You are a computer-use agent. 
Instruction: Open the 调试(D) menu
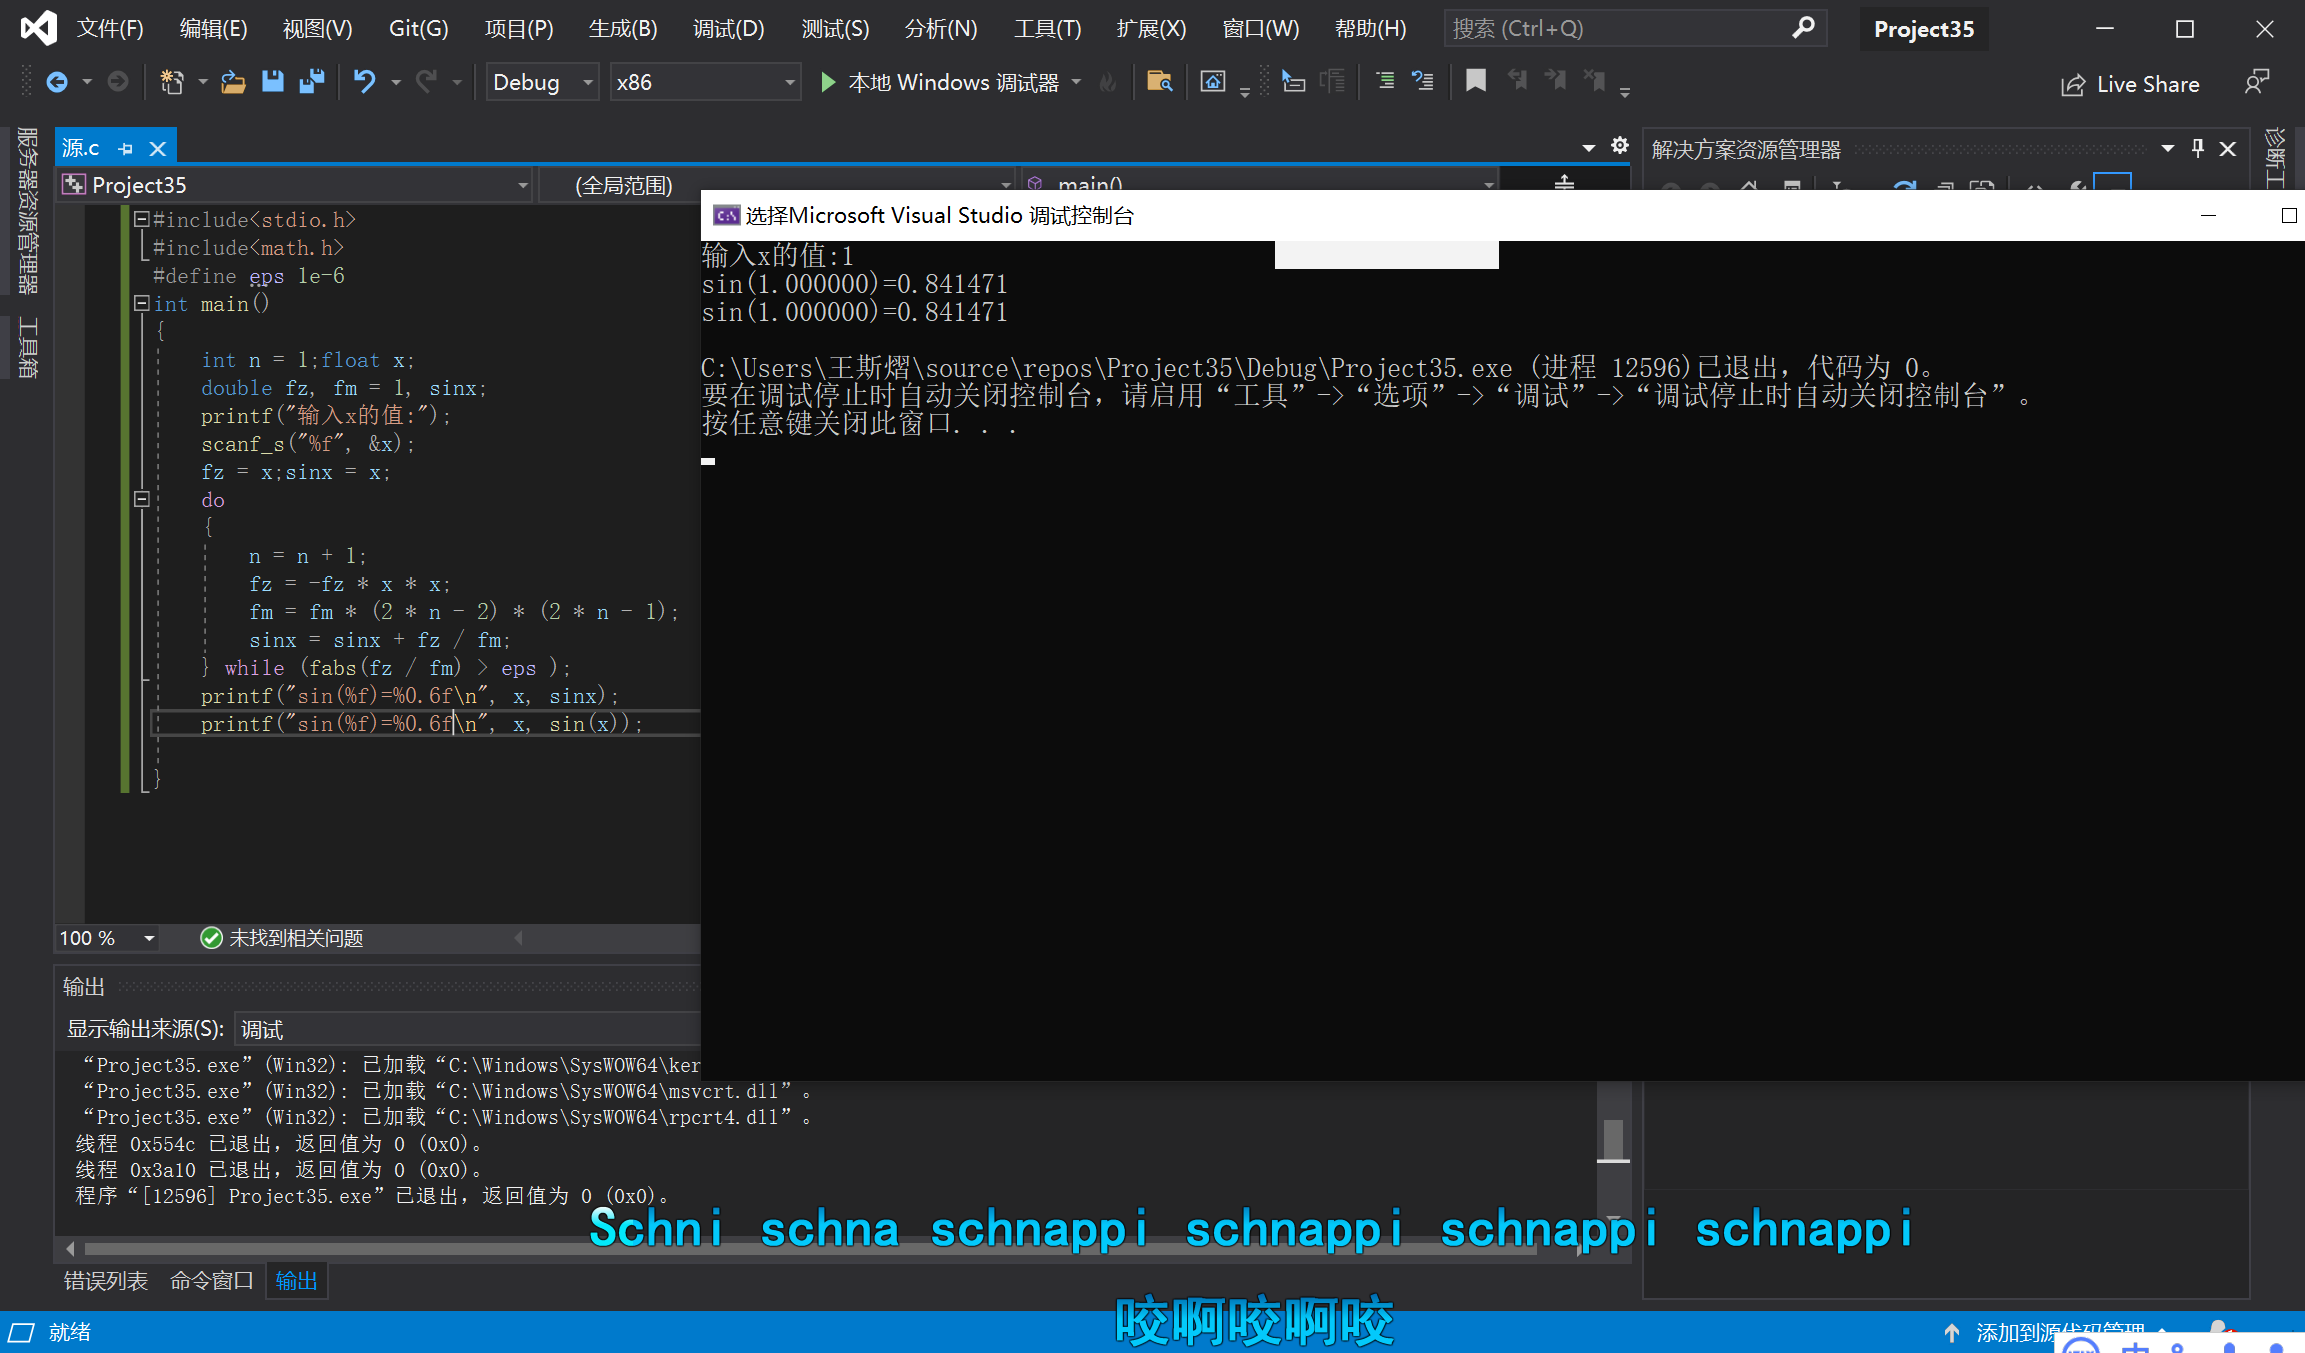tap(728, 29)
